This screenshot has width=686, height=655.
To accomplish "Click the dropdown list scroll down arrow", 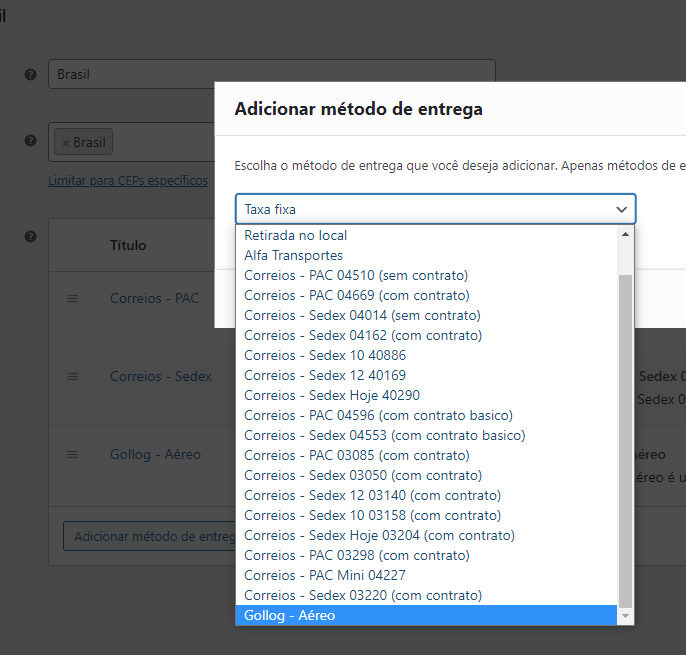I will [626, 617].
